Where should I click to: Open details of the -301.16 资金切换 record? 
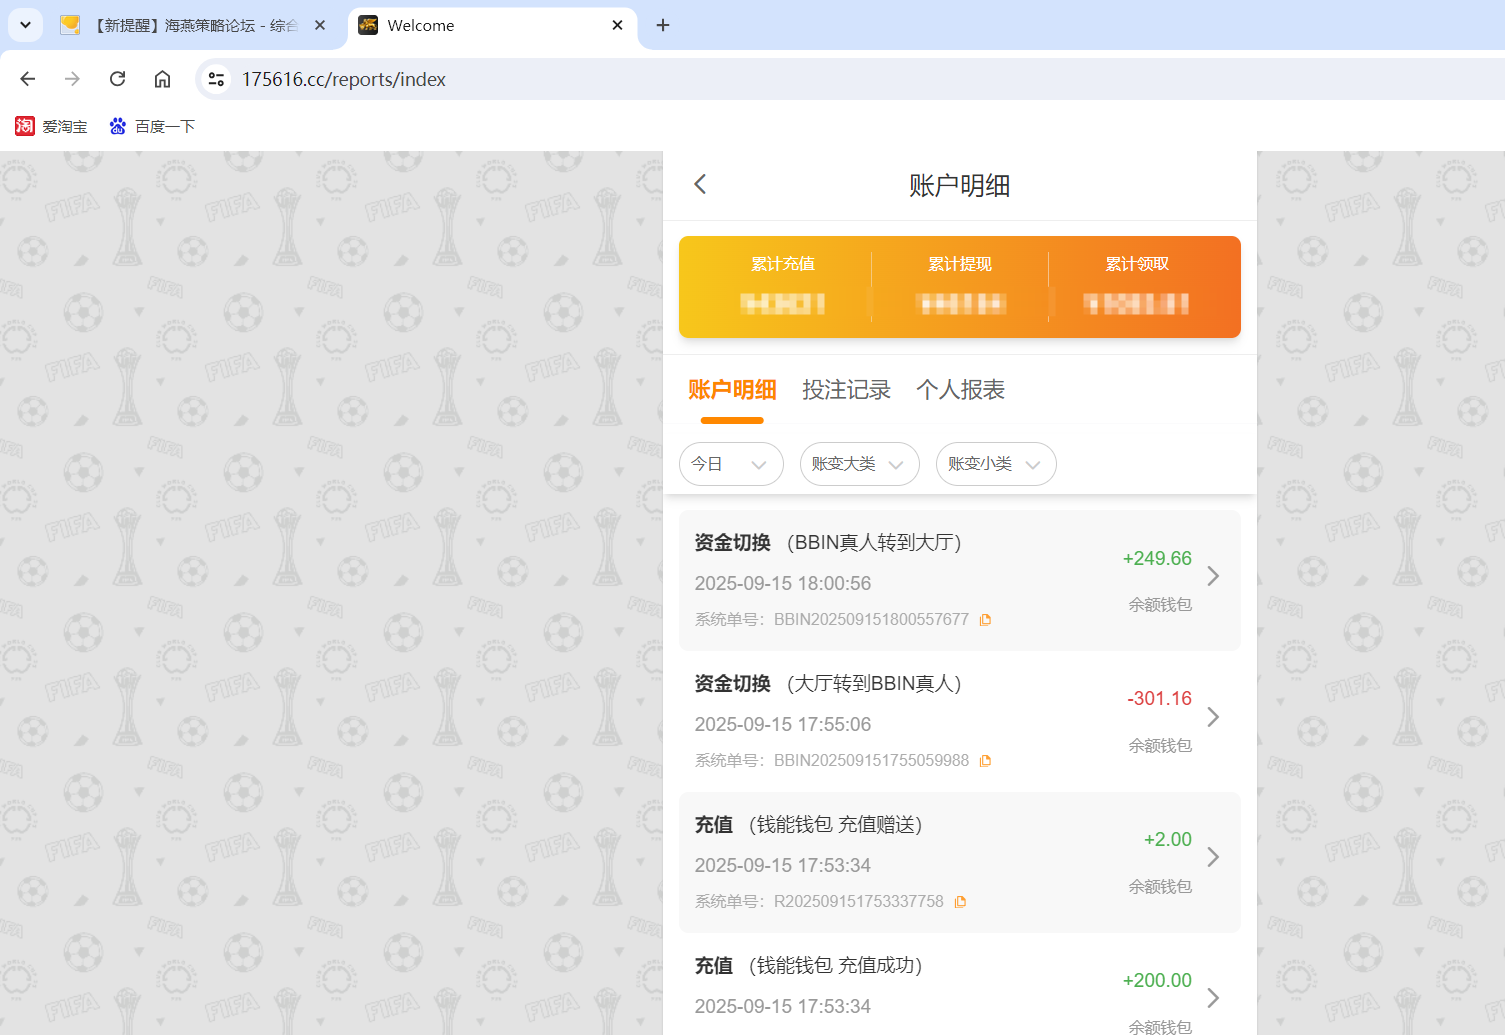[1213, 717]
